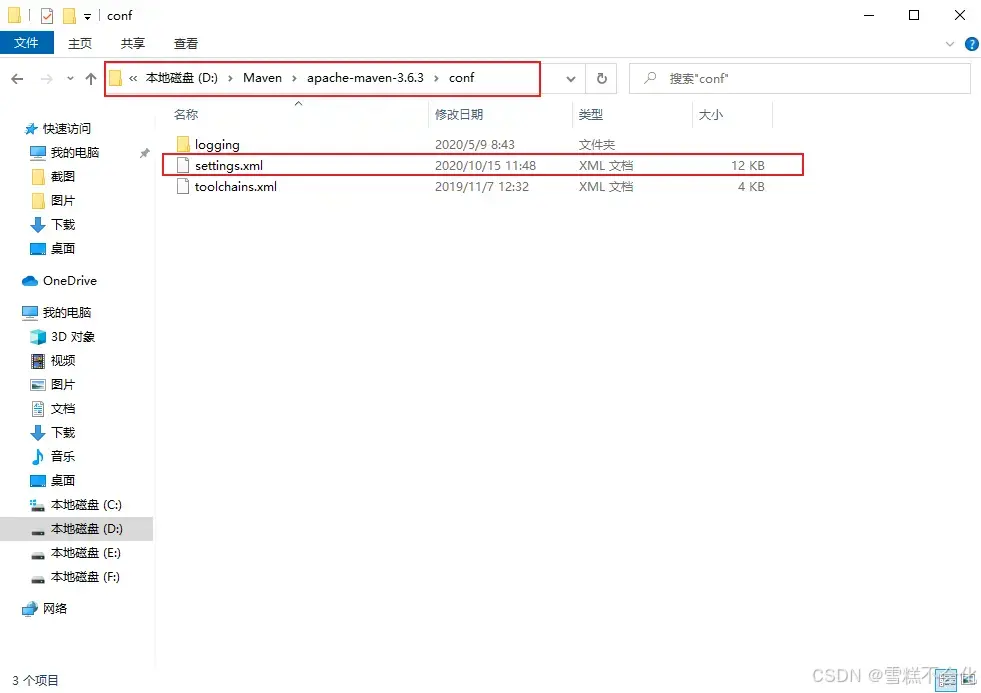981x693 pixels.
Task: Select OneDrive in the navigation pane
Action: pyautogui.click(x=68, y=281)
